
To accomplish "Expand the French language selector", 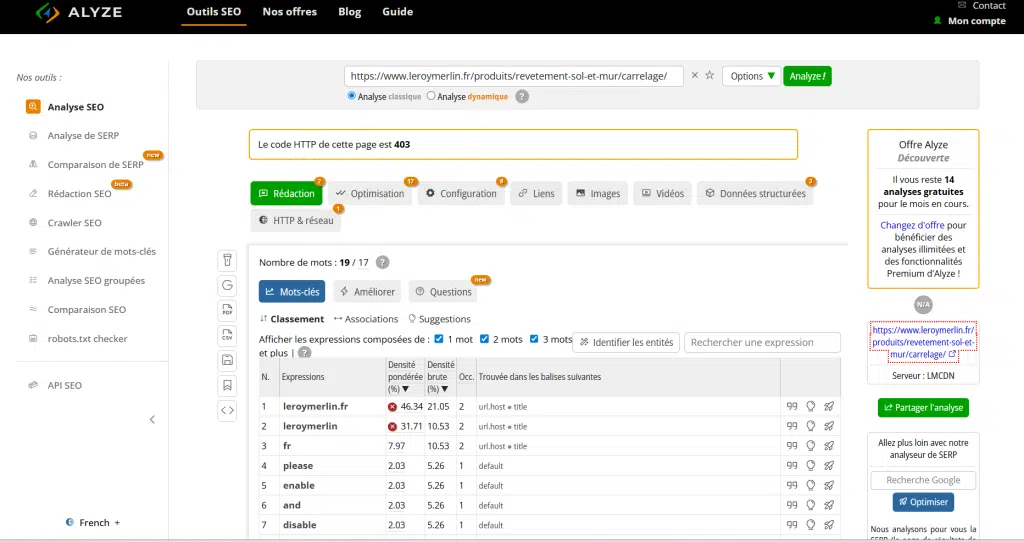I will [x=93, y=522].
